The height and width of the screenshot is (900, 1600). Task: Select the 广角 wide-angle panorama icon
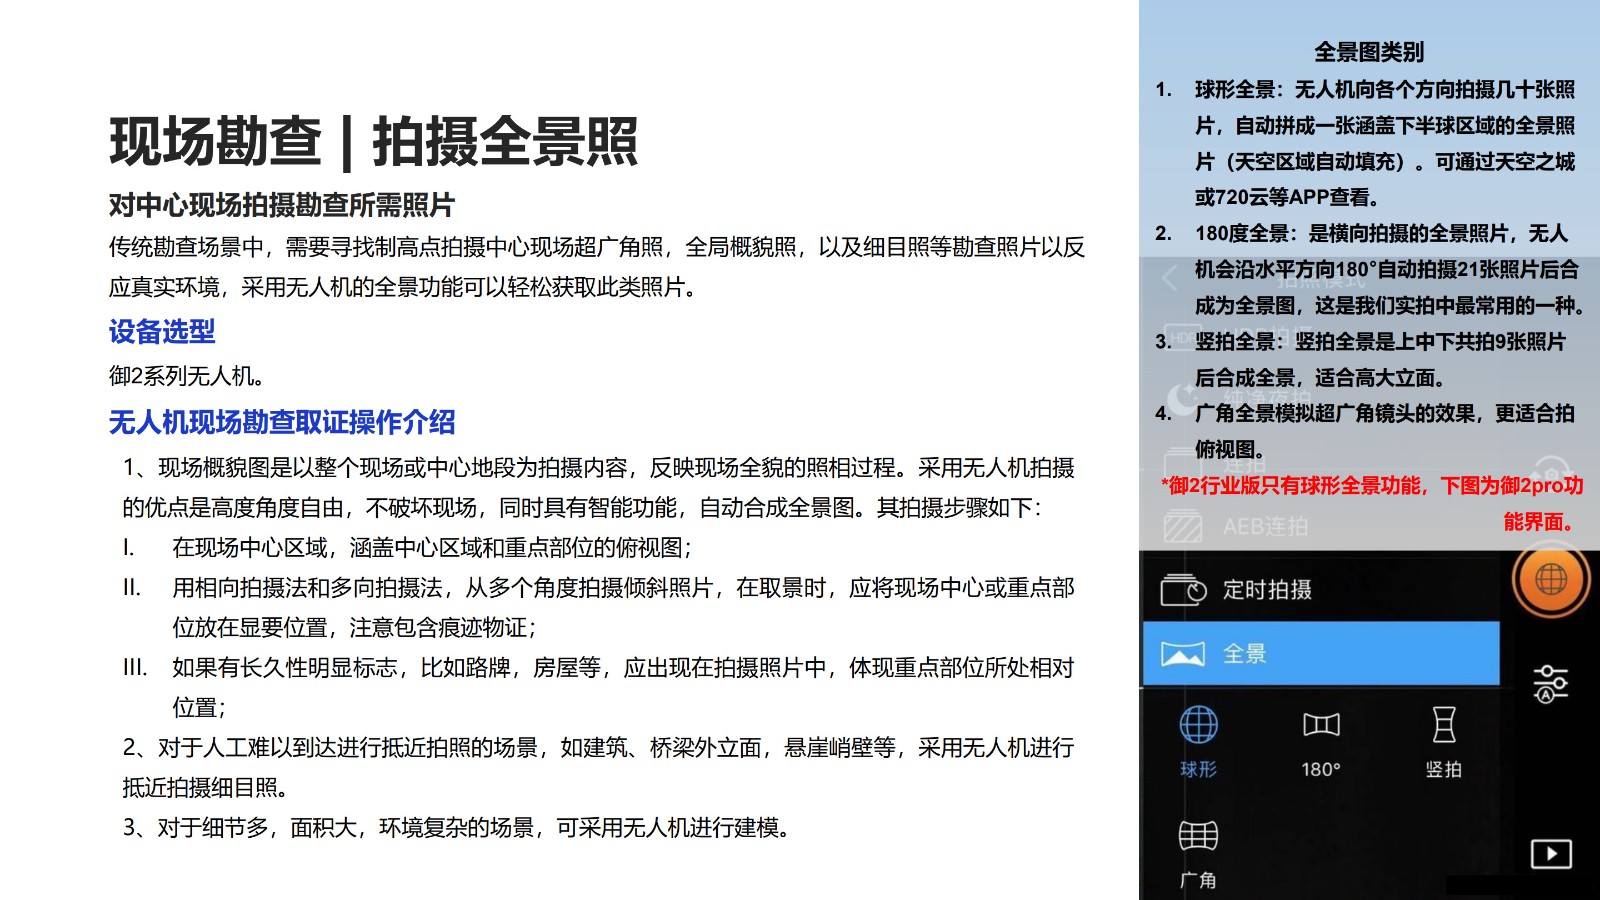[x=1198, y=837]
